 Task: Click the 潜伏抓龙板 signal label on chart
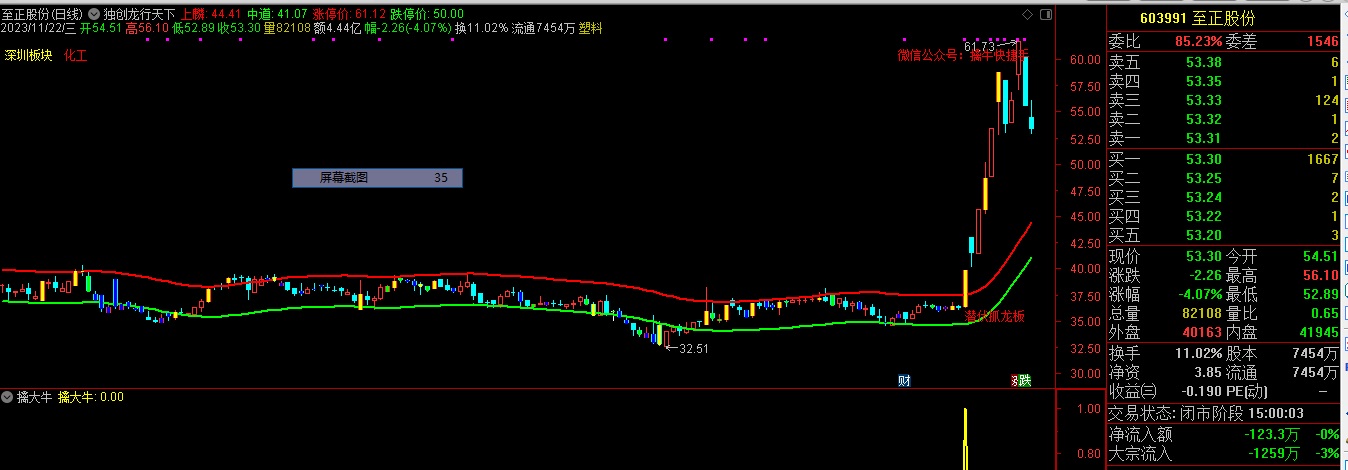click(x=994, y=316)
